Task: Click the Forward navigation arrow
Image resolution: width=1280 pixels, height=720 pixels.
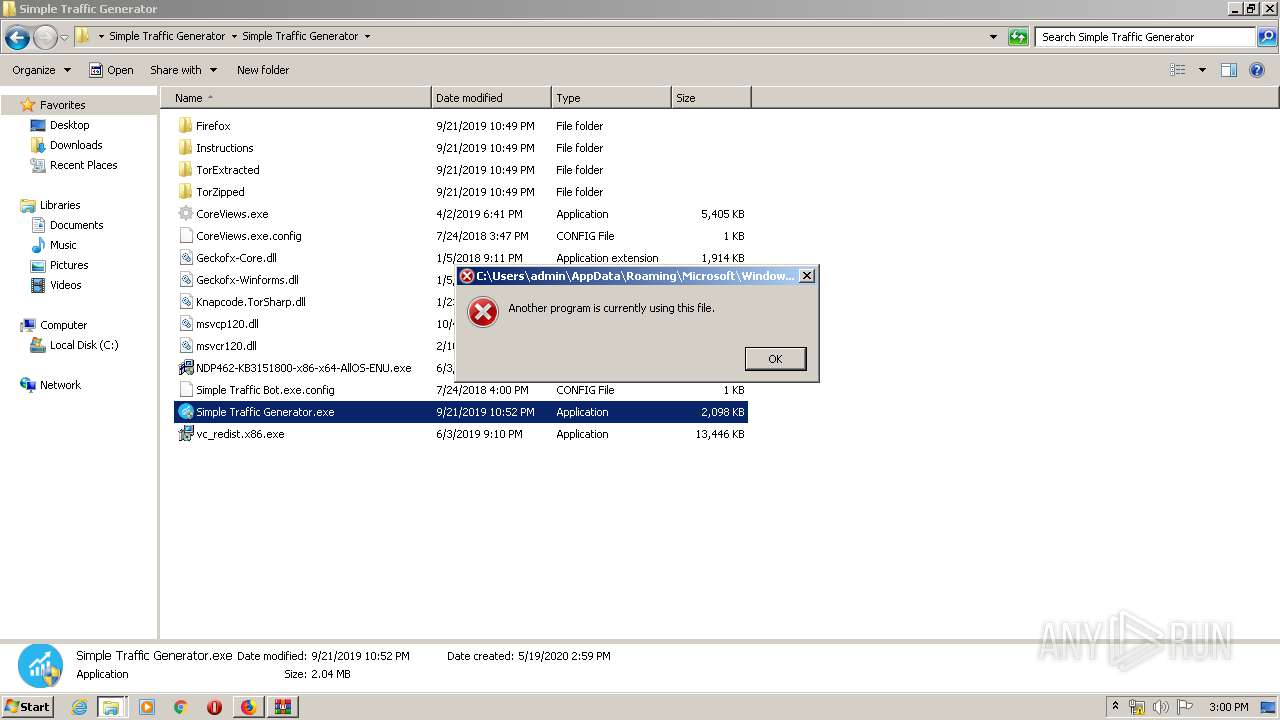Action: pyautogui.click(x=45, y=38)
